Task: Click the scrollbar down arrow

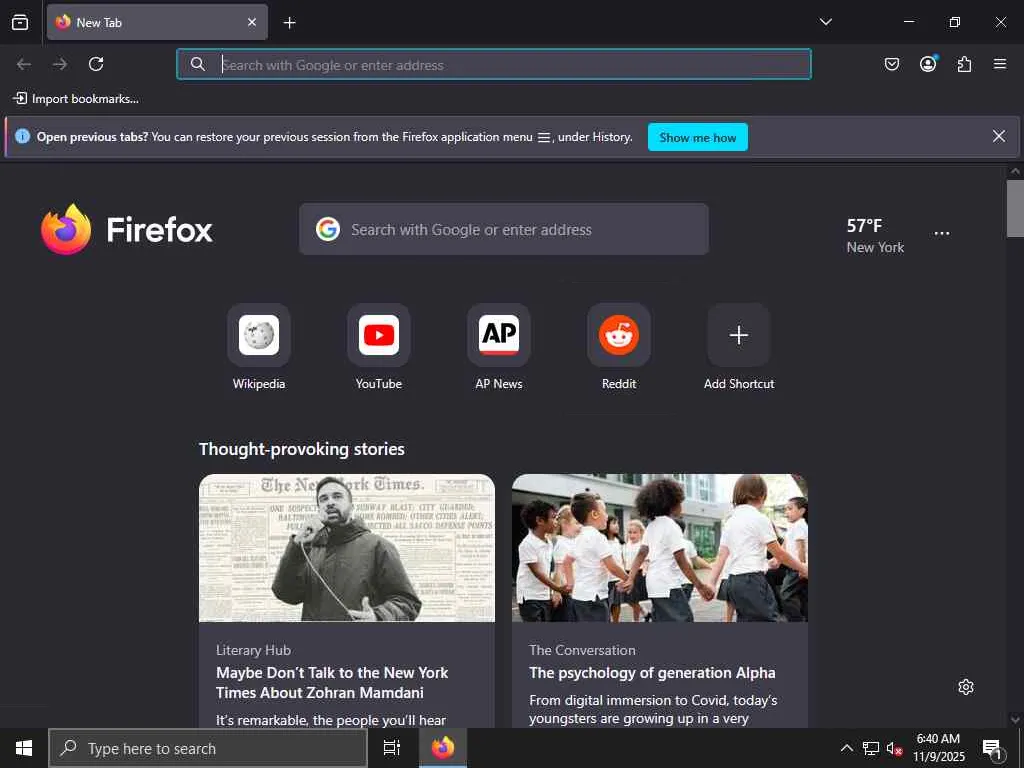Action: [x=1015, y=720]
